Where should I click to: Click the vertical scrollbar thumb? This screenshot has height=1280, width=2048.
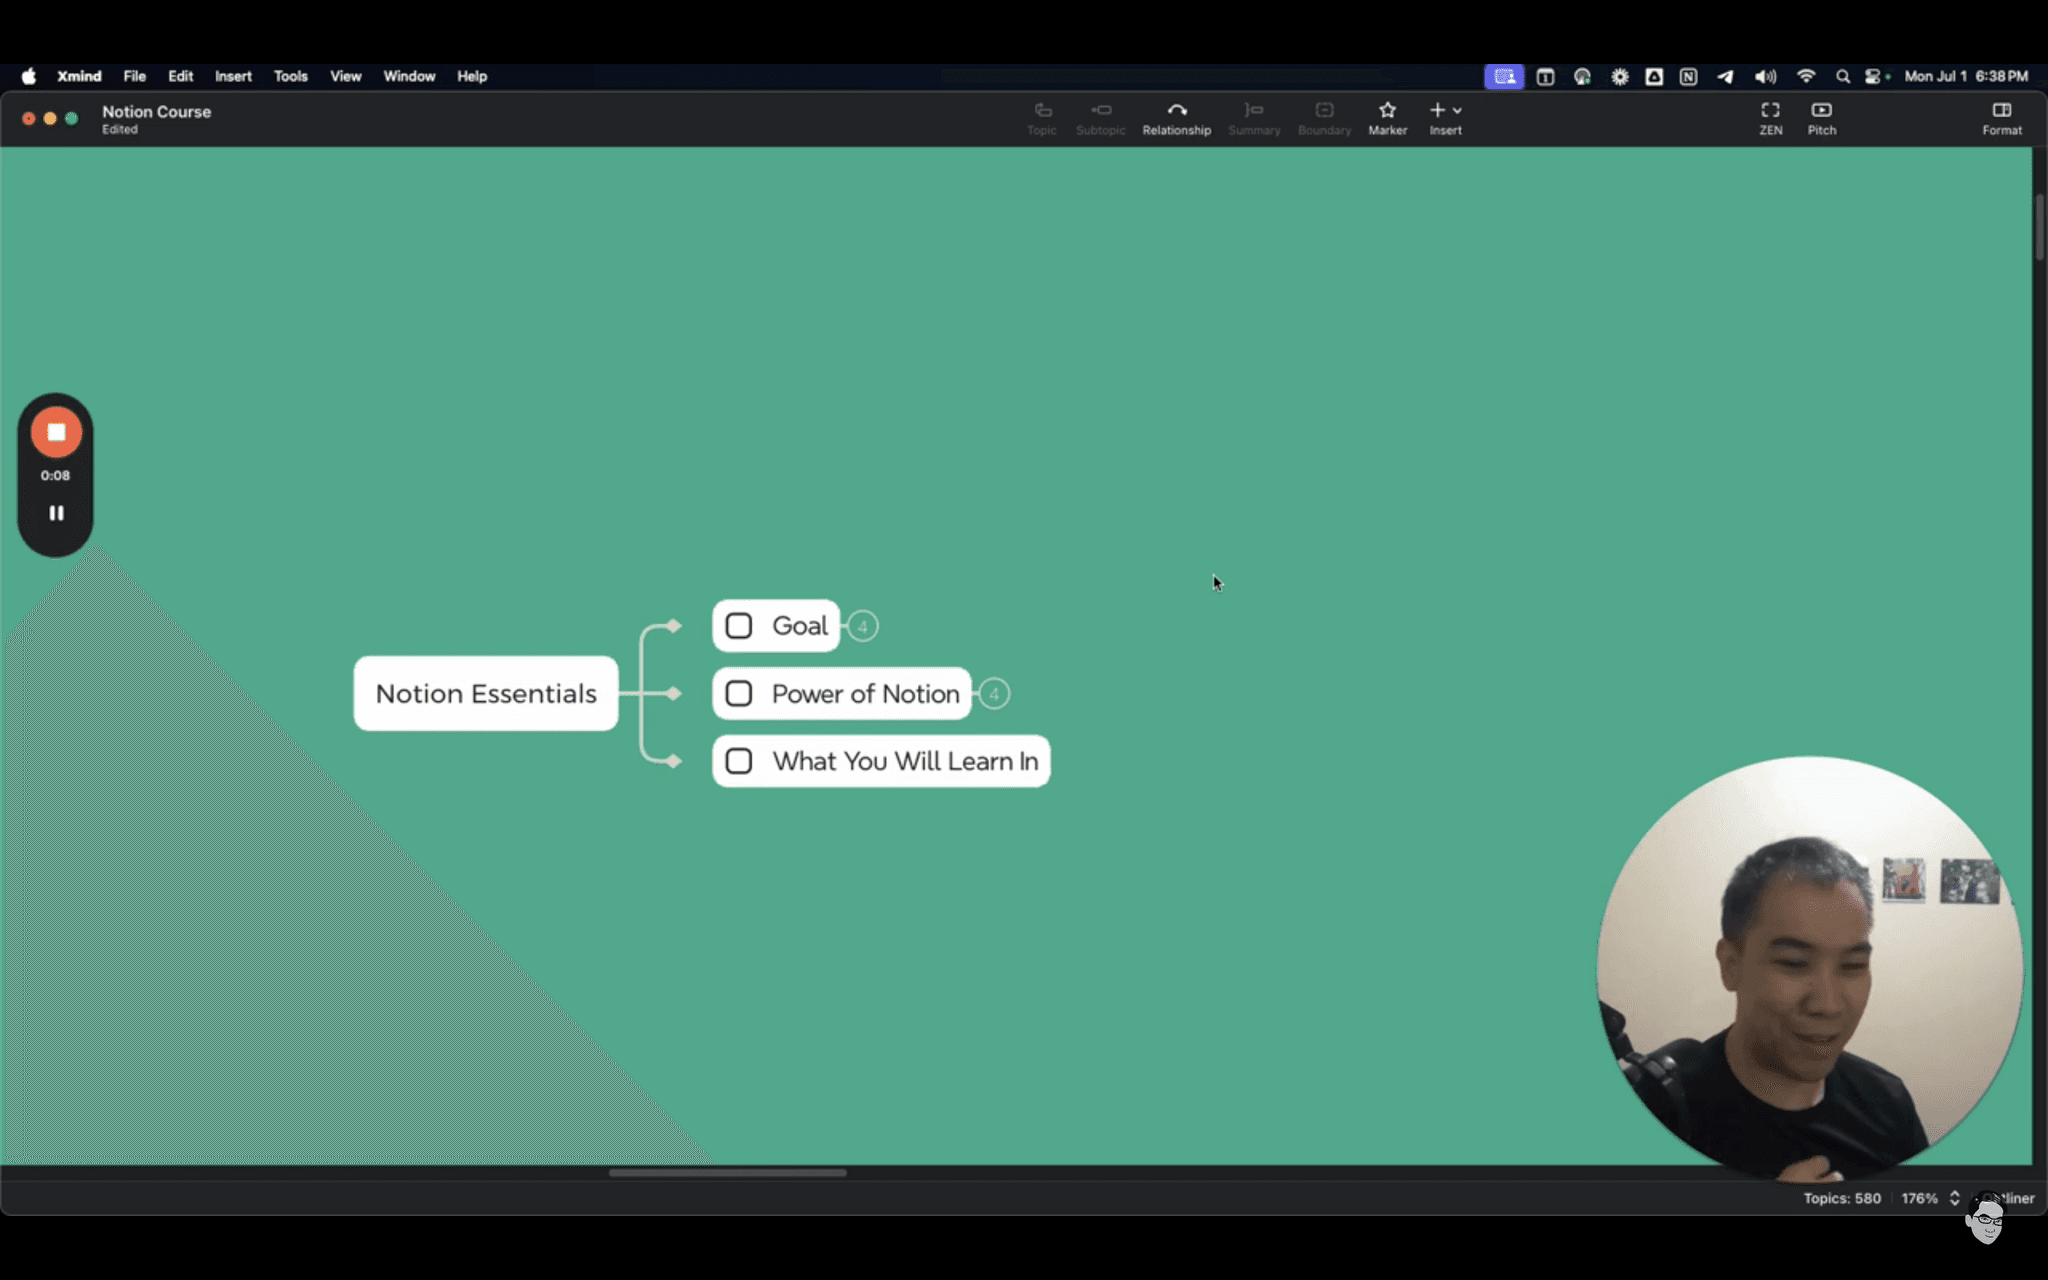coord(2039,228)
